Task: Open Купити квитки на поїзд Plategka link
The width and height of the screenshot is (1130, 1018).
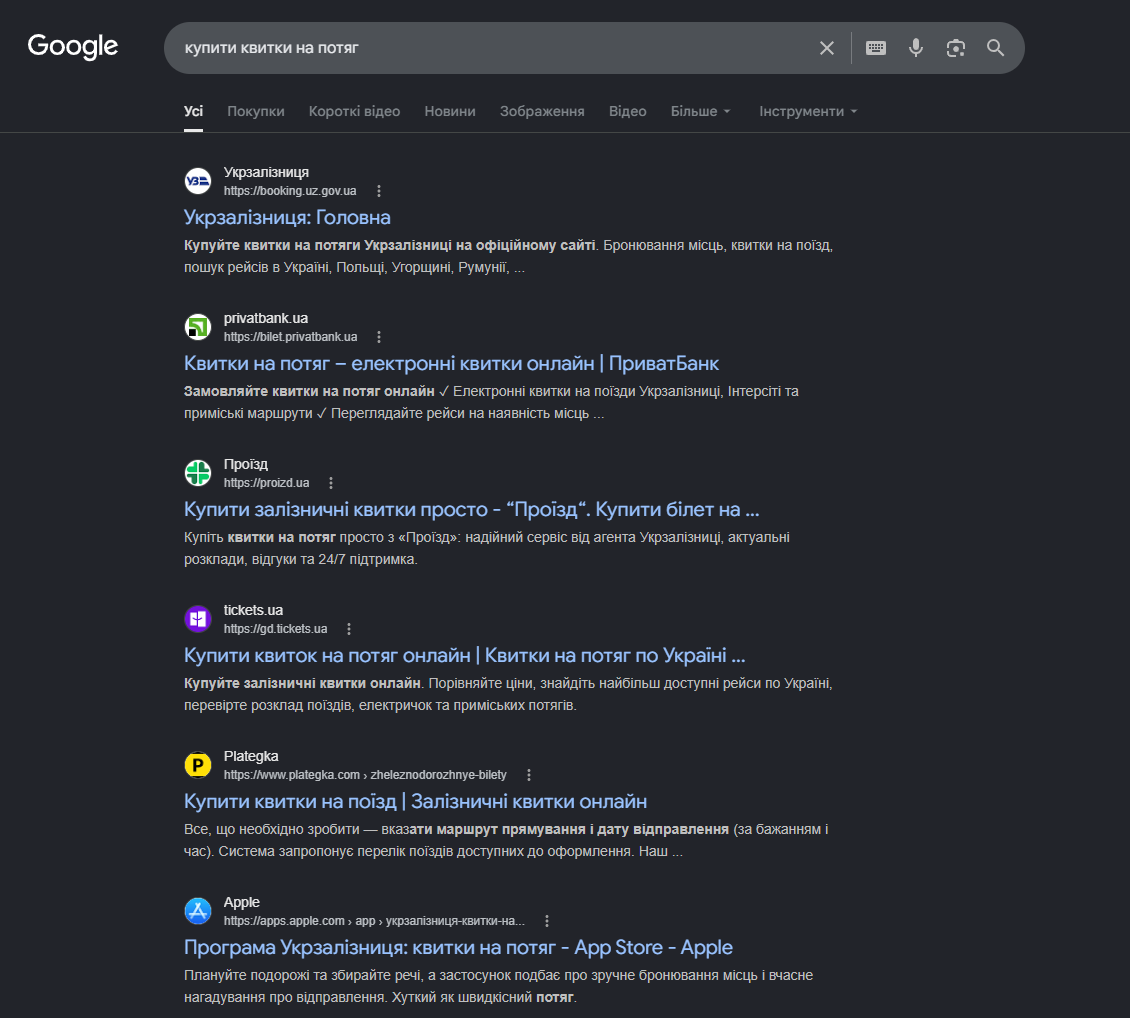Action: point(415,802)
